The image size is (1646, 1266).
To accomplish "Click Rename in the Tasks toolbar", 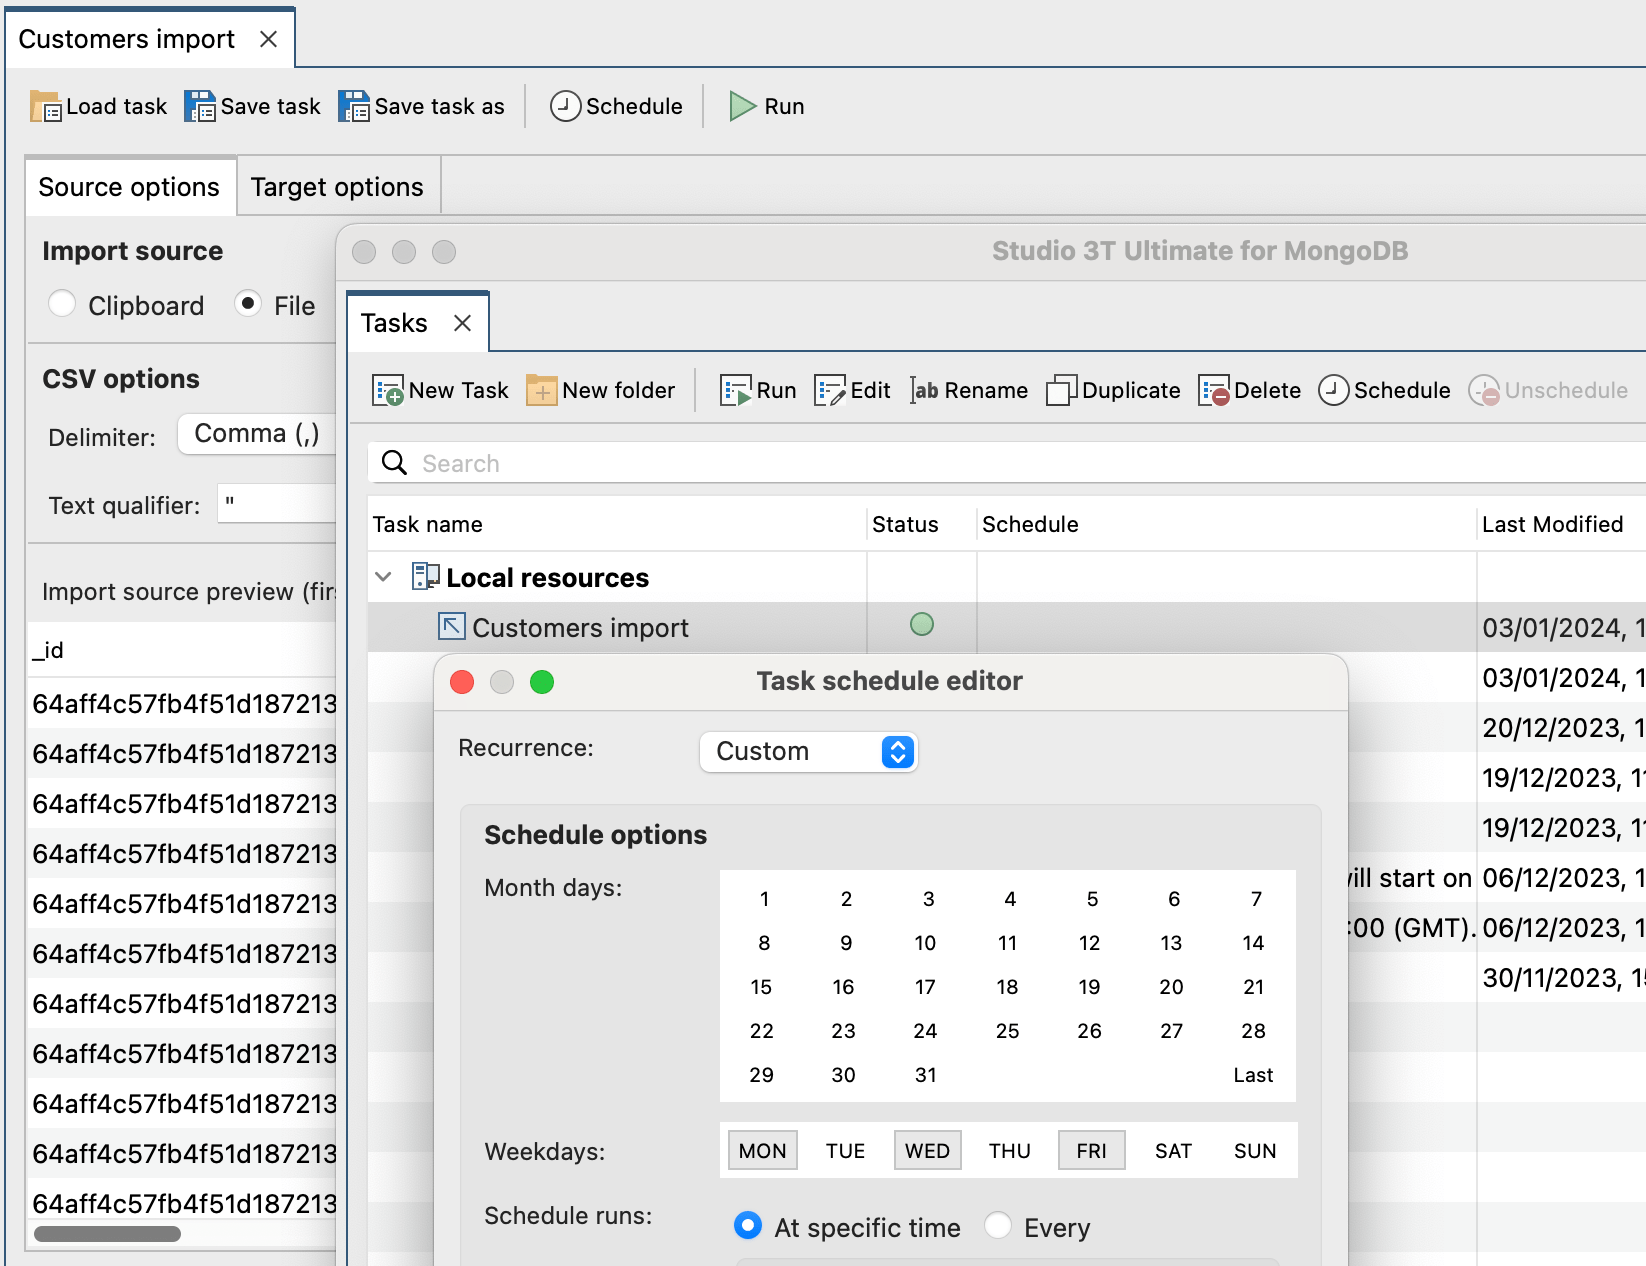I will click(x=968, y=390).
